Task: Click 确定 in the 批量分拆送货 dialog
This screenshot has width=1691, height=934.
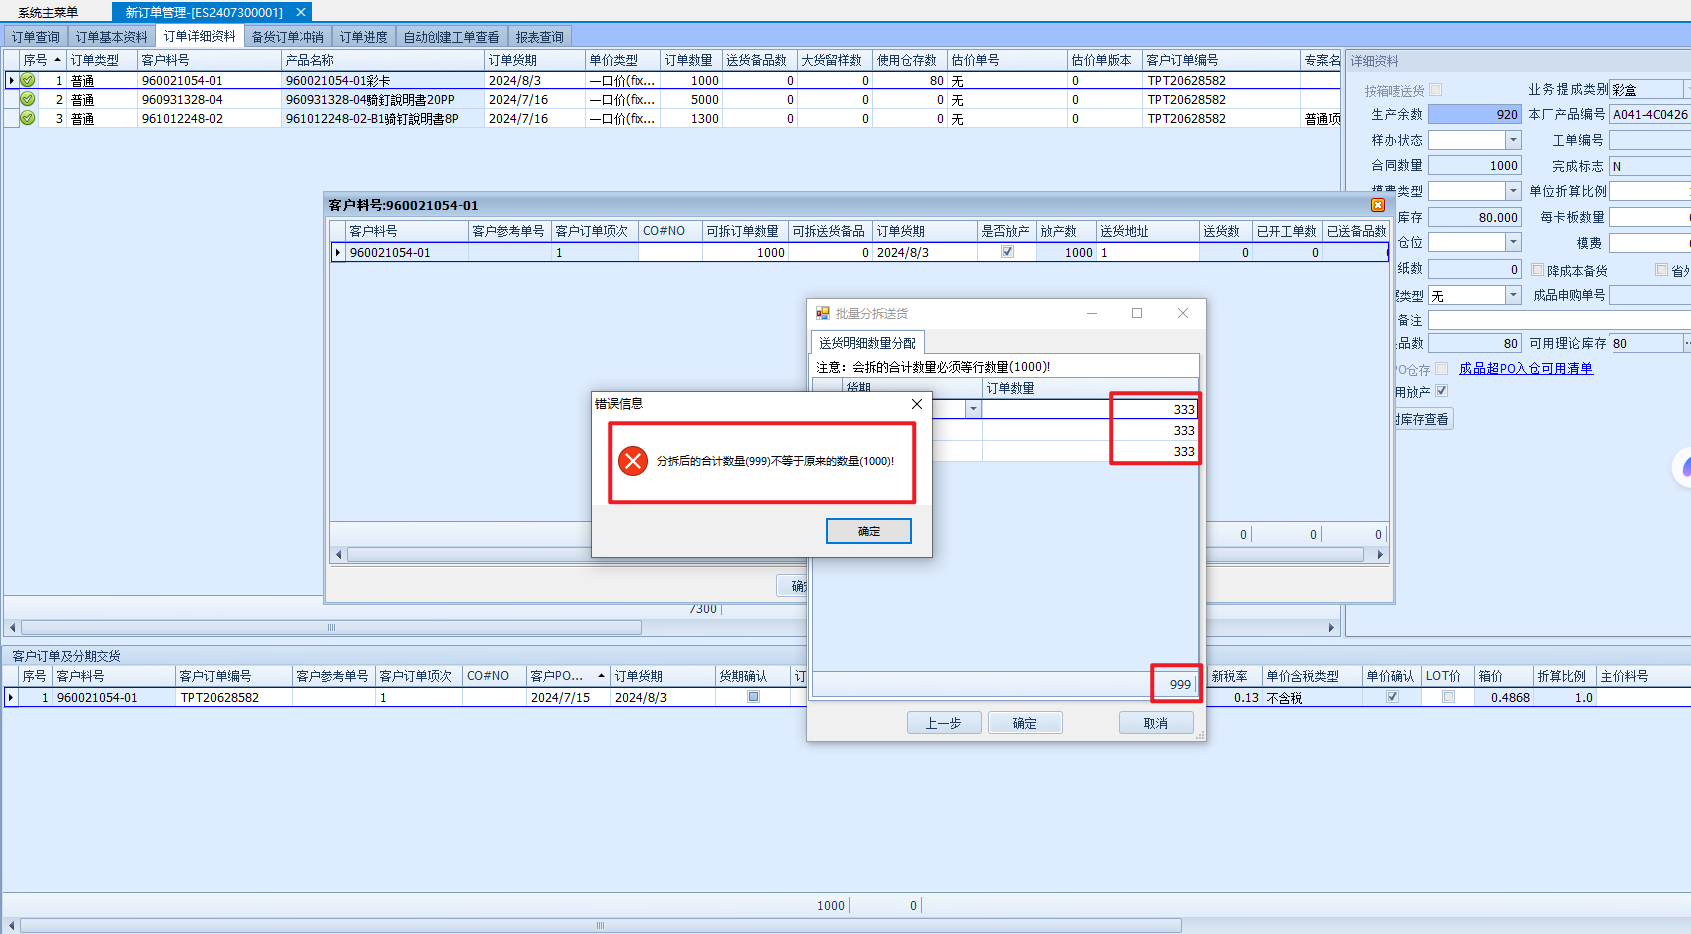Action: (x=1025, y=723)
